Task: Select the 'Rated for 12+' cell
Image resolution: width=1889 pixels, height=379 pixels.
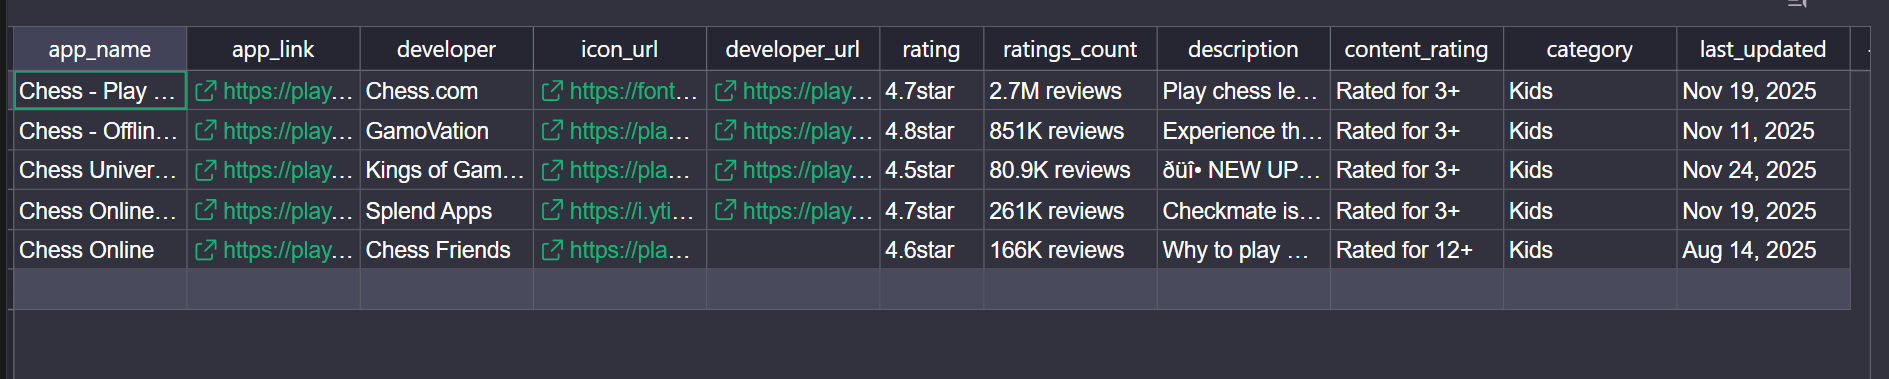Action: 1416,250
